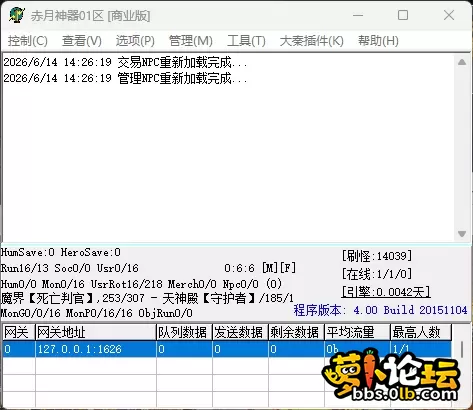Click the MonG0/0/16 MonP0/16/16 ObjRun0/0 line
Image resolution: width=473 pixels, height=410 pixels.
click(x=97, y=313)
